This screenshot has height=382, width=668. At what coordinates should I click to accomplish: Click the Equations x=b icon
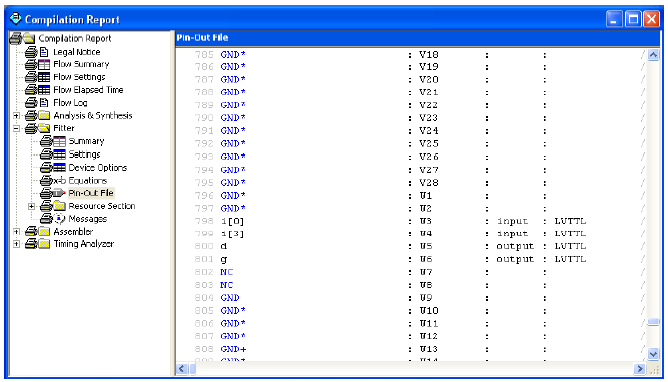click(60, 181)
